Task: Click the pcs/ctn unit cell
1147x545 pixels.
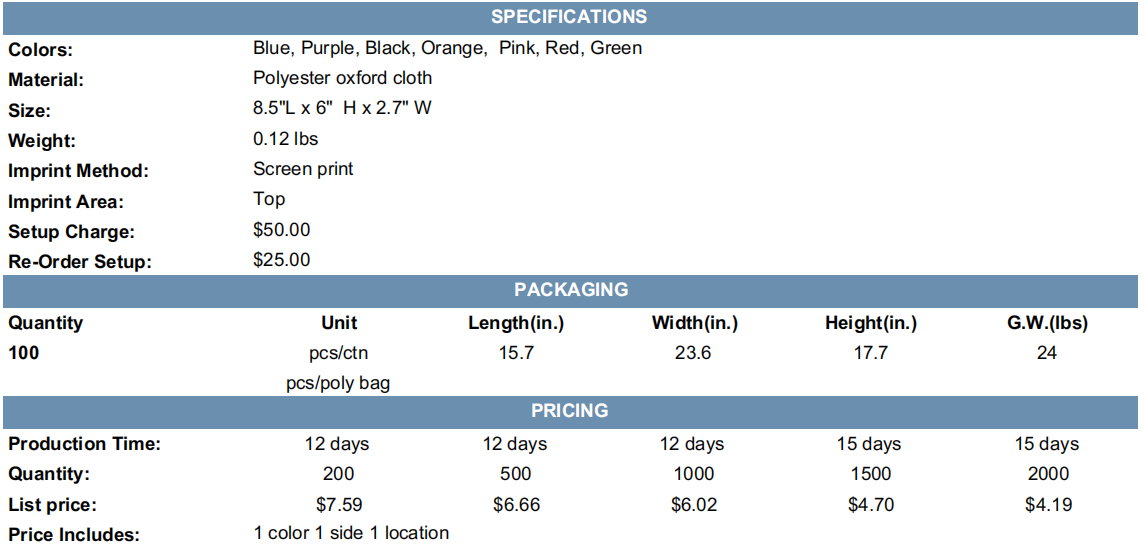Action: pos(339,354)
